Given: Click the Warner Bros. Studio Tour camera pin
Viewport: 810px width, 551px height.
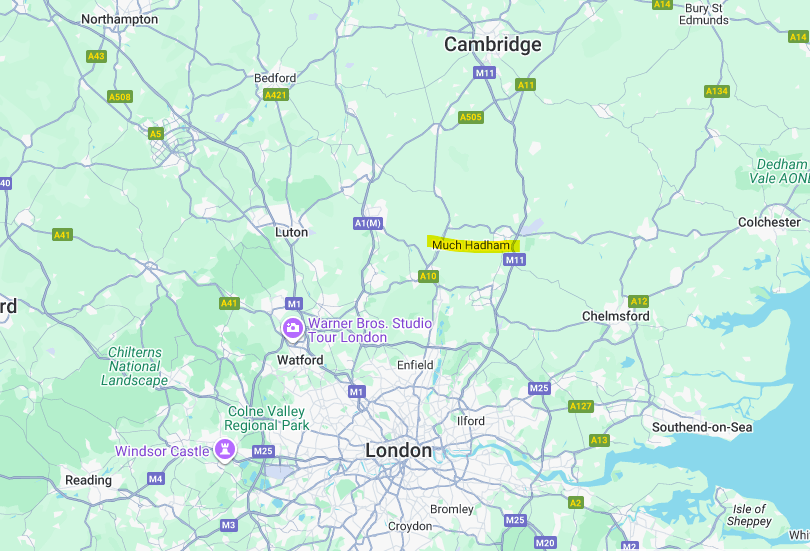Looking at the screenshot, I should [292, 328].
